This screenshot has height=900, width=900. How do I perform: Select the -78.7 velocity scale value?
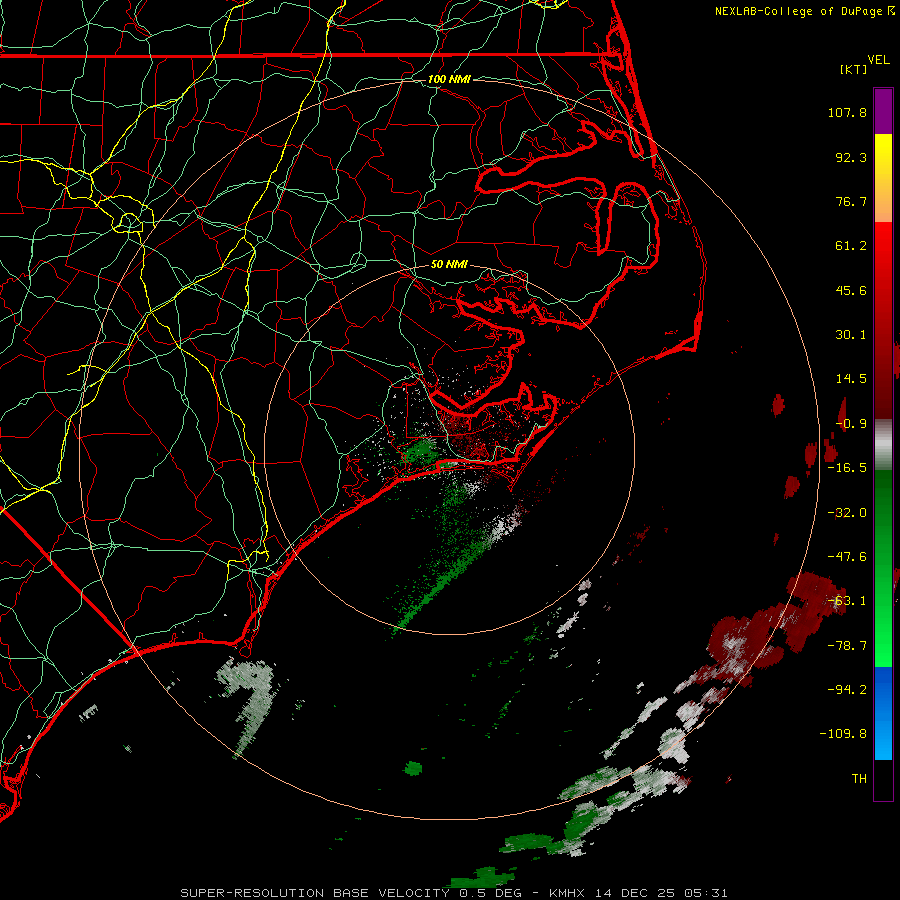pos(847,646)
